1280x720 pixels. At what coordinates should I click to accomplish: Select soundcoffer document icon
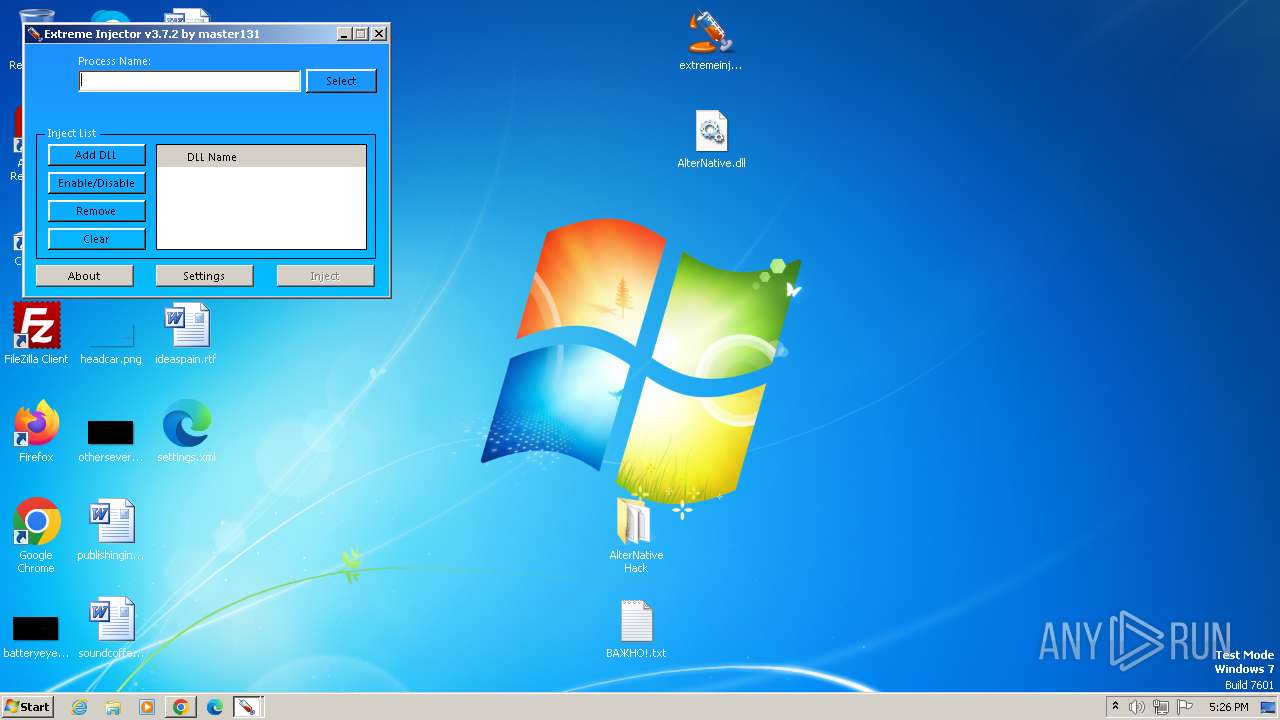(111, 627)
